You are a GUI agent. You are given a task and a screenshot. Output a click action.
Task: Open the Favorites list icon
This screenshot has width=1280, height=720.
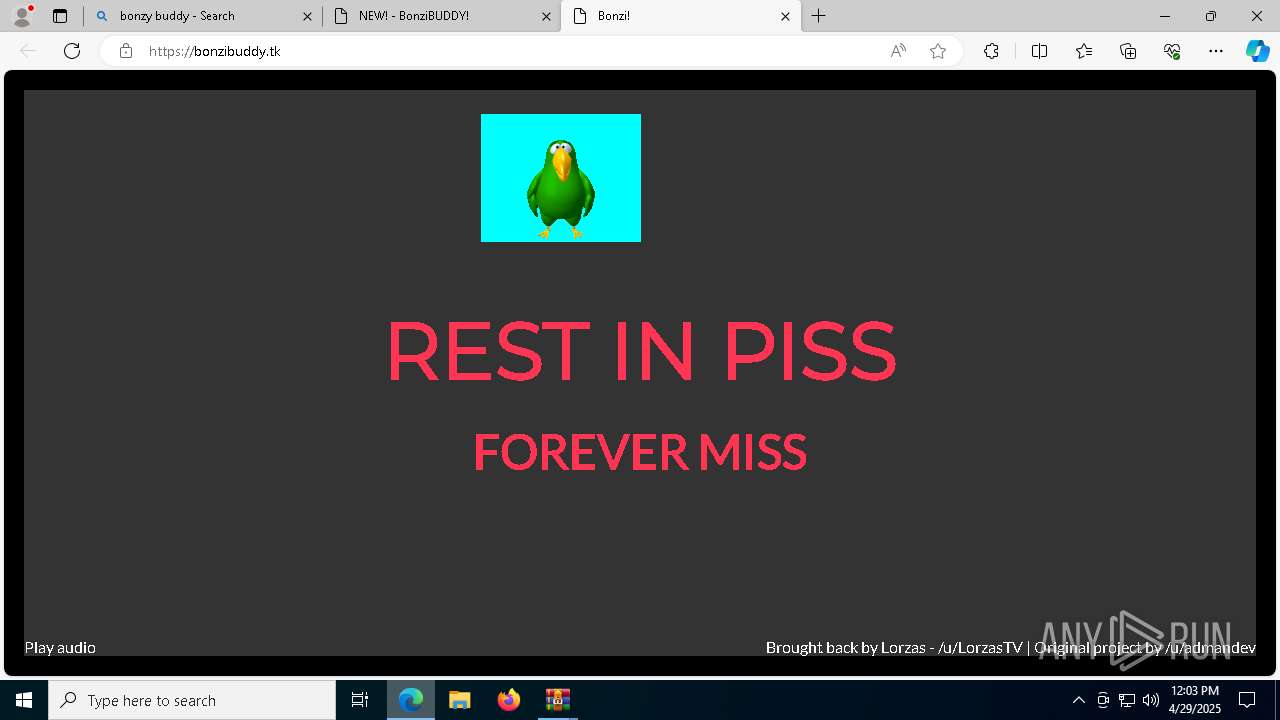click(x=1084, y=51)
